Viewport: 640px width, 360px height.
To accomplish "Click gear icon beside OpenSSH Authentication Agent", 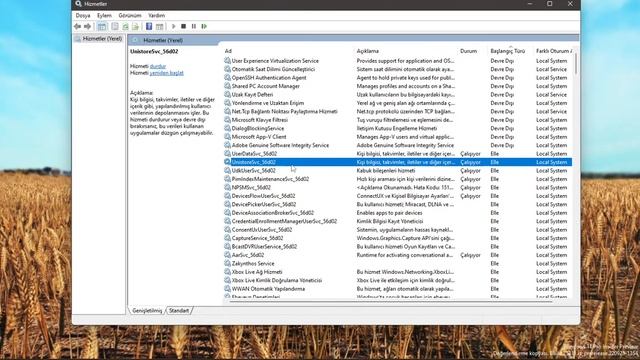I will click(227, 78).
